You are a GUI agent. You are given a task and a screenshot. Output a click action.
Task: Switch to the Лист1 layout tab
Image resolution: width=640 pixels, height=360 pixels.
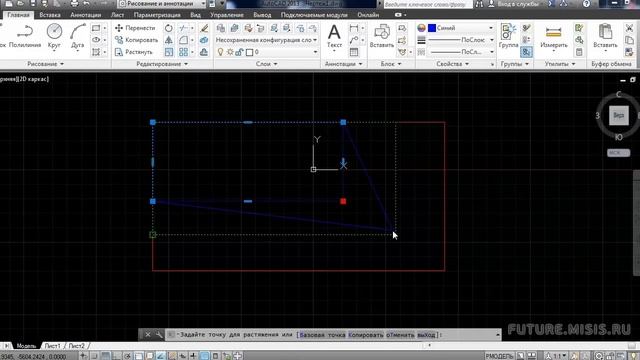tap(52, 346)
